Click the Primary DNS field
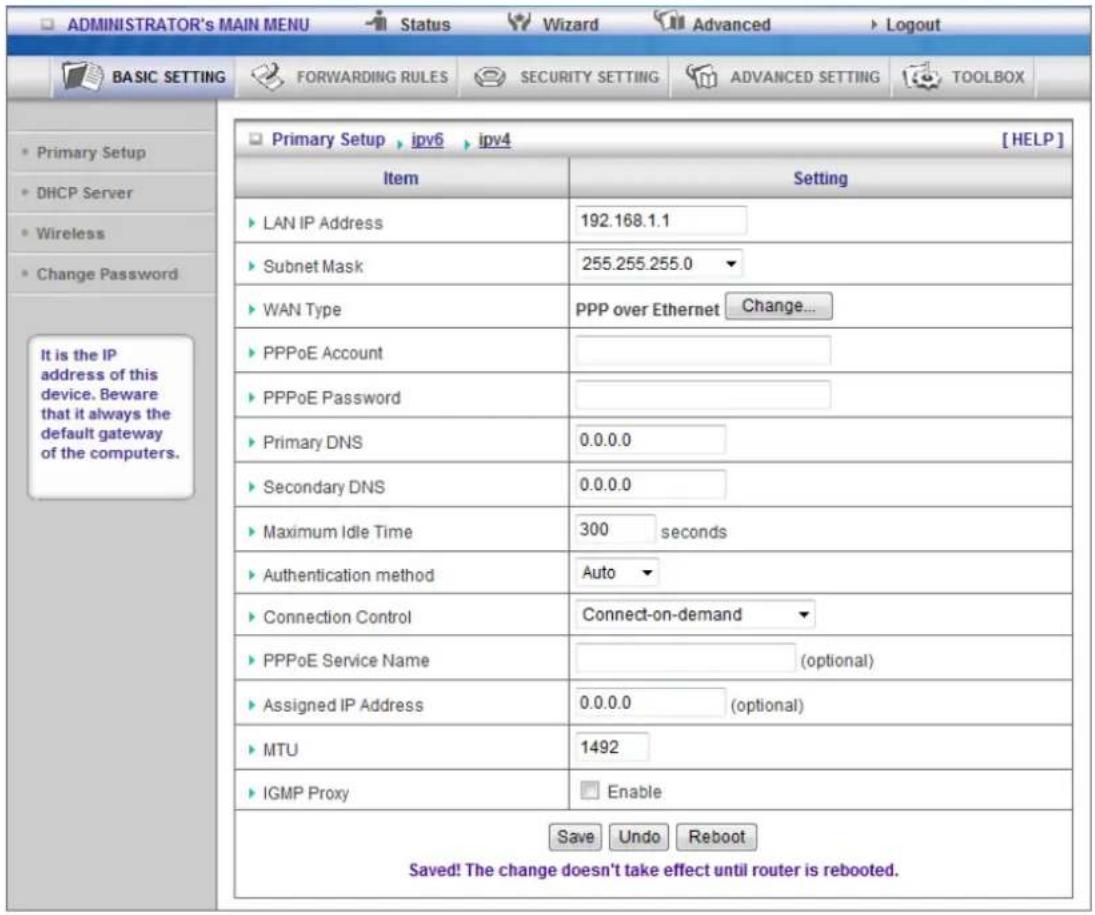The height and width of the screenshot is (915, 1095). click(x=650, y=440)
